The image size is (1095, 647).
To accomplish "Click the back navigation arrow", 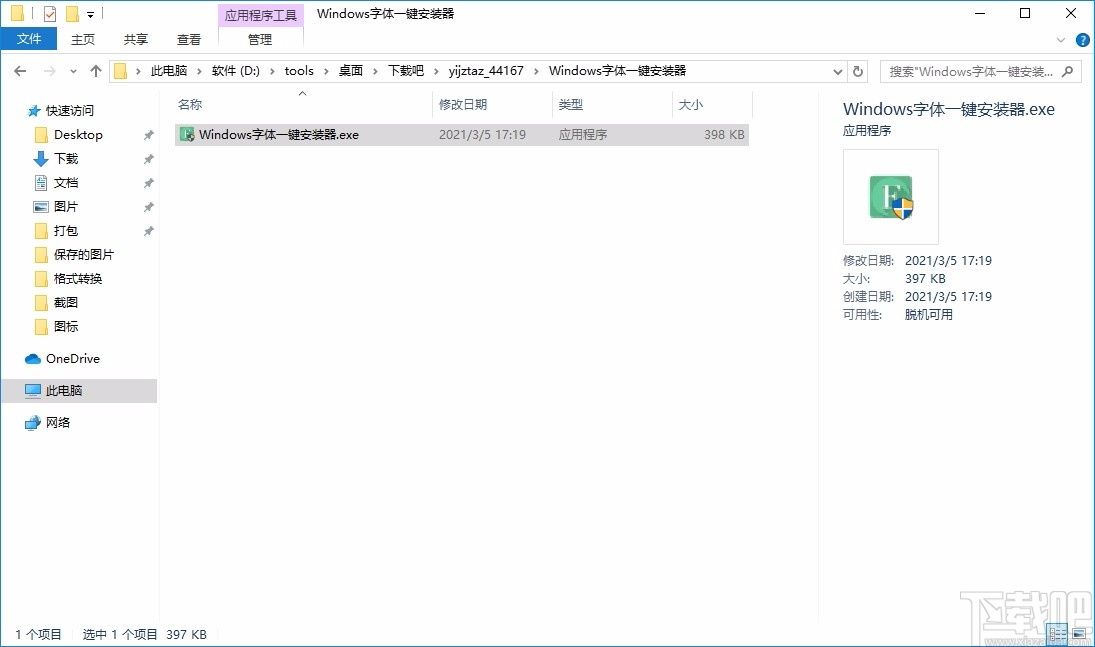I will (x=19, y=71).
